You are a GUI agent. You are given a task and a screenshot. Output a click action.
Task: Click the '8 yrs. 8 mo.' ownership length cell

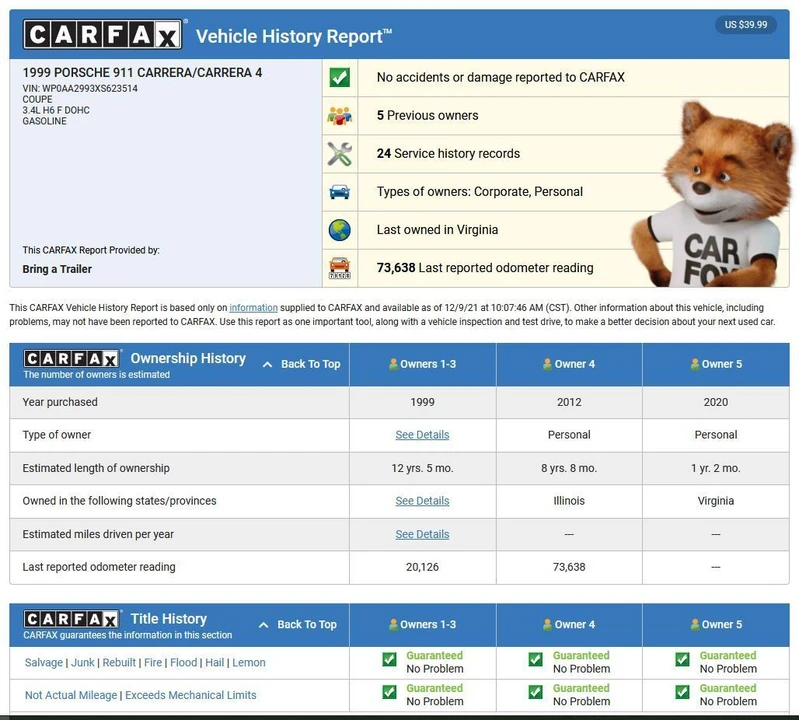pos(569,468)
